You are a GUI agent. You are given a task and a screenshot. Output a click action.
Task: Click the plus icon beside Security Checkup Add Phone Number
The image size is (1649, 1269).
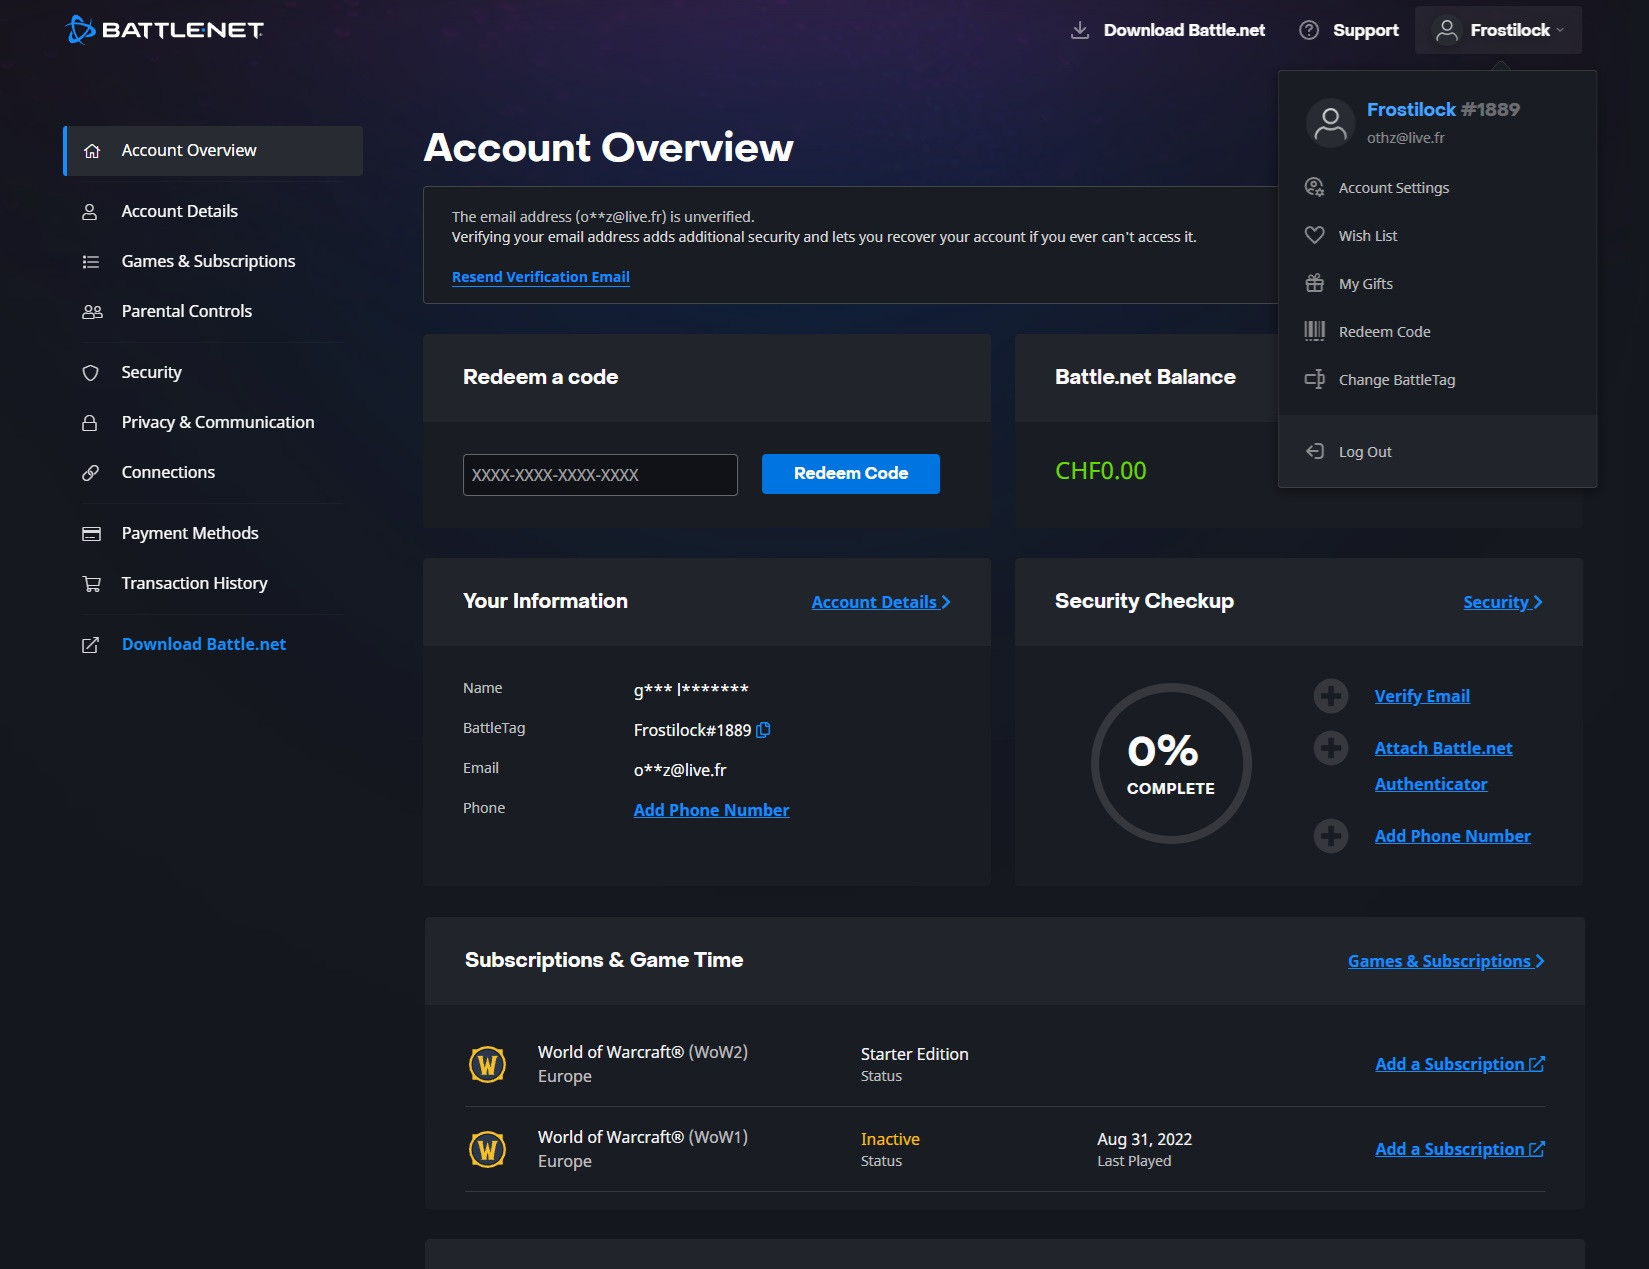pyautogui.click(x=1331, y=836)
